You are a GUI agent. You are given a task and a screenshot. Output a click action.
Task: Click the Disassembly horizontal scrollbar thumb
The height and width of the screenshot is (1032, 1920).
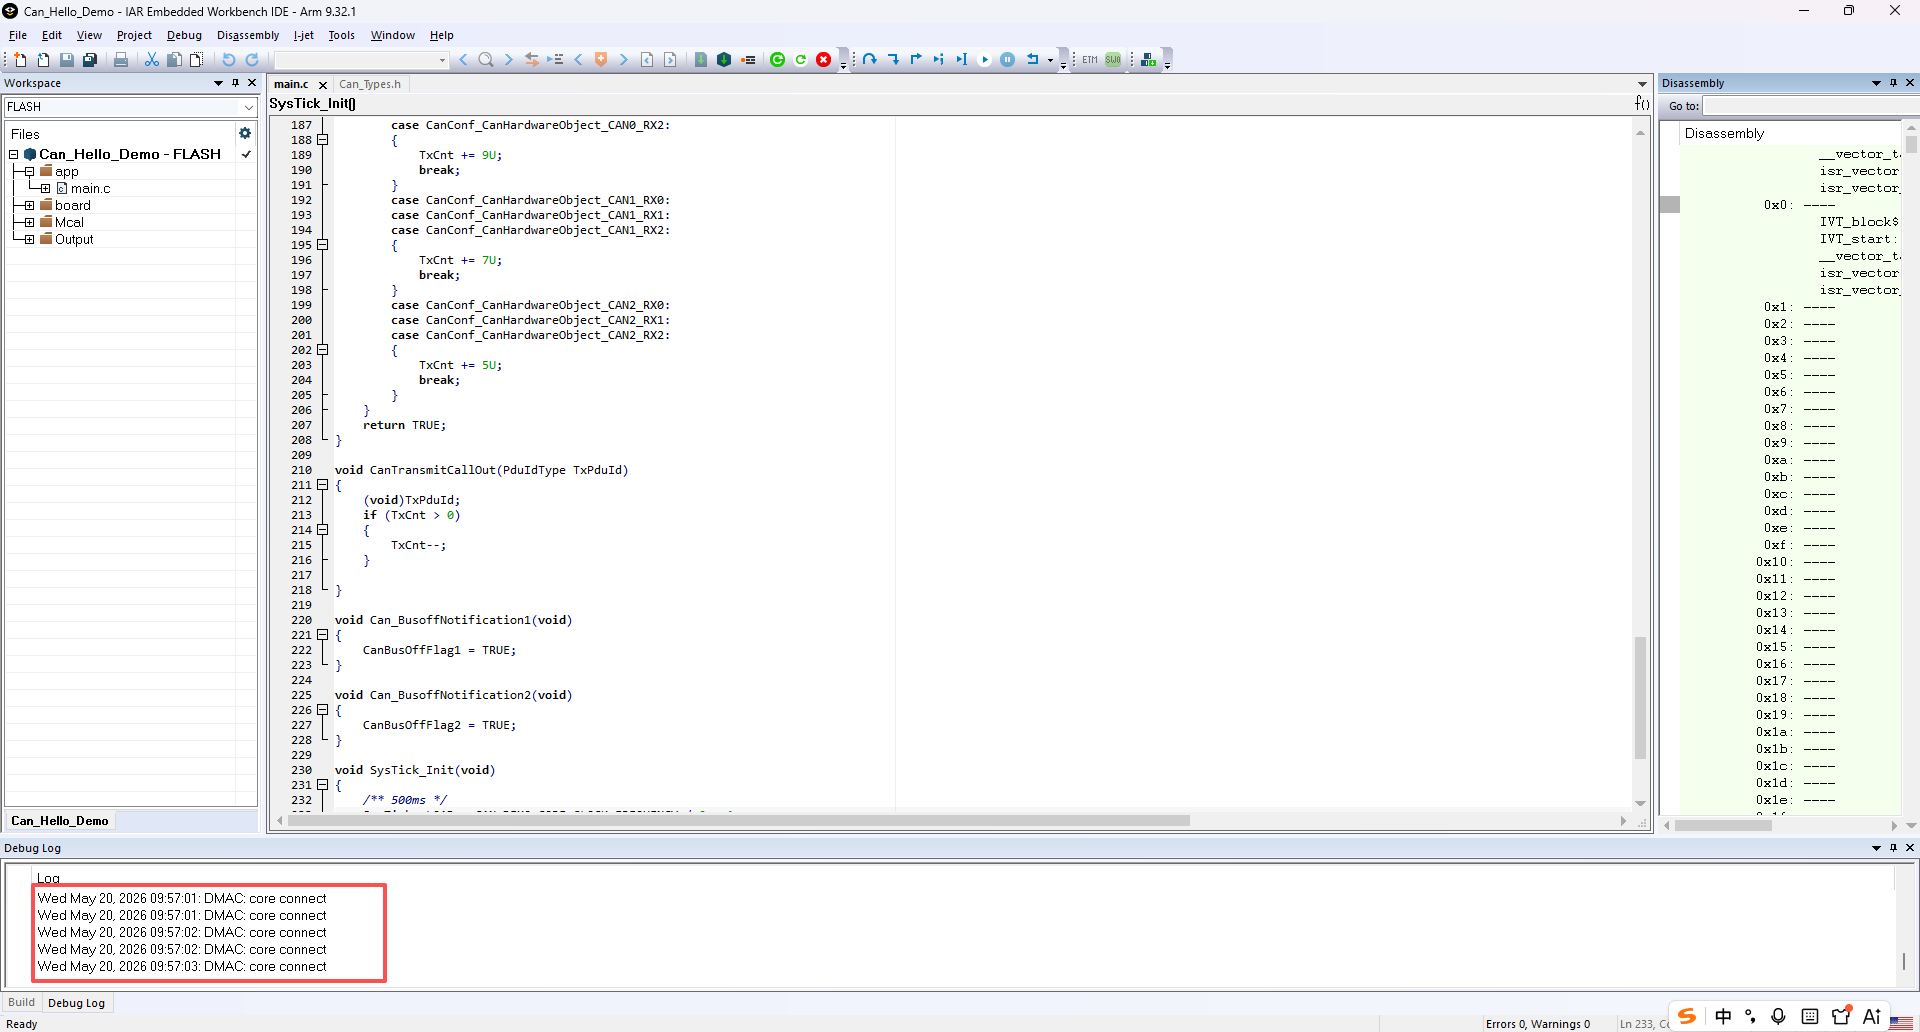point(1723,826)
